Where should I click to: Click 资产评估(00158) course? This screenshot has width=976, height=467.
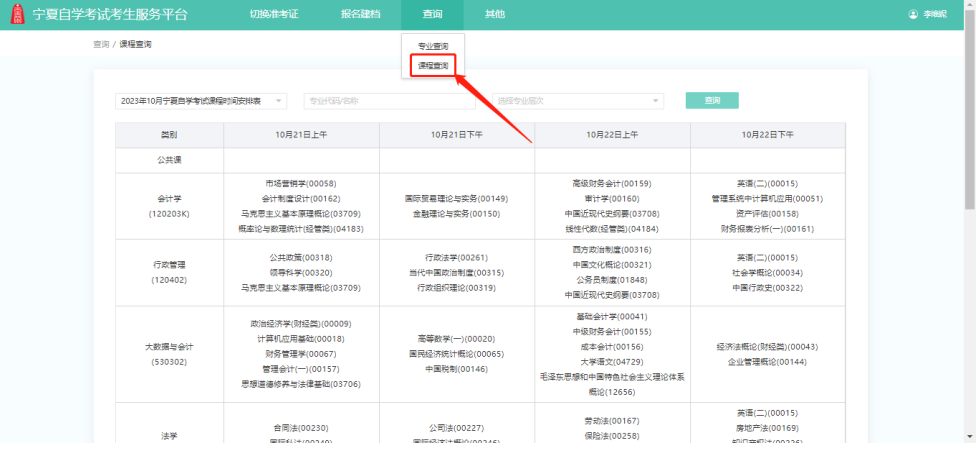coord(767,214)
